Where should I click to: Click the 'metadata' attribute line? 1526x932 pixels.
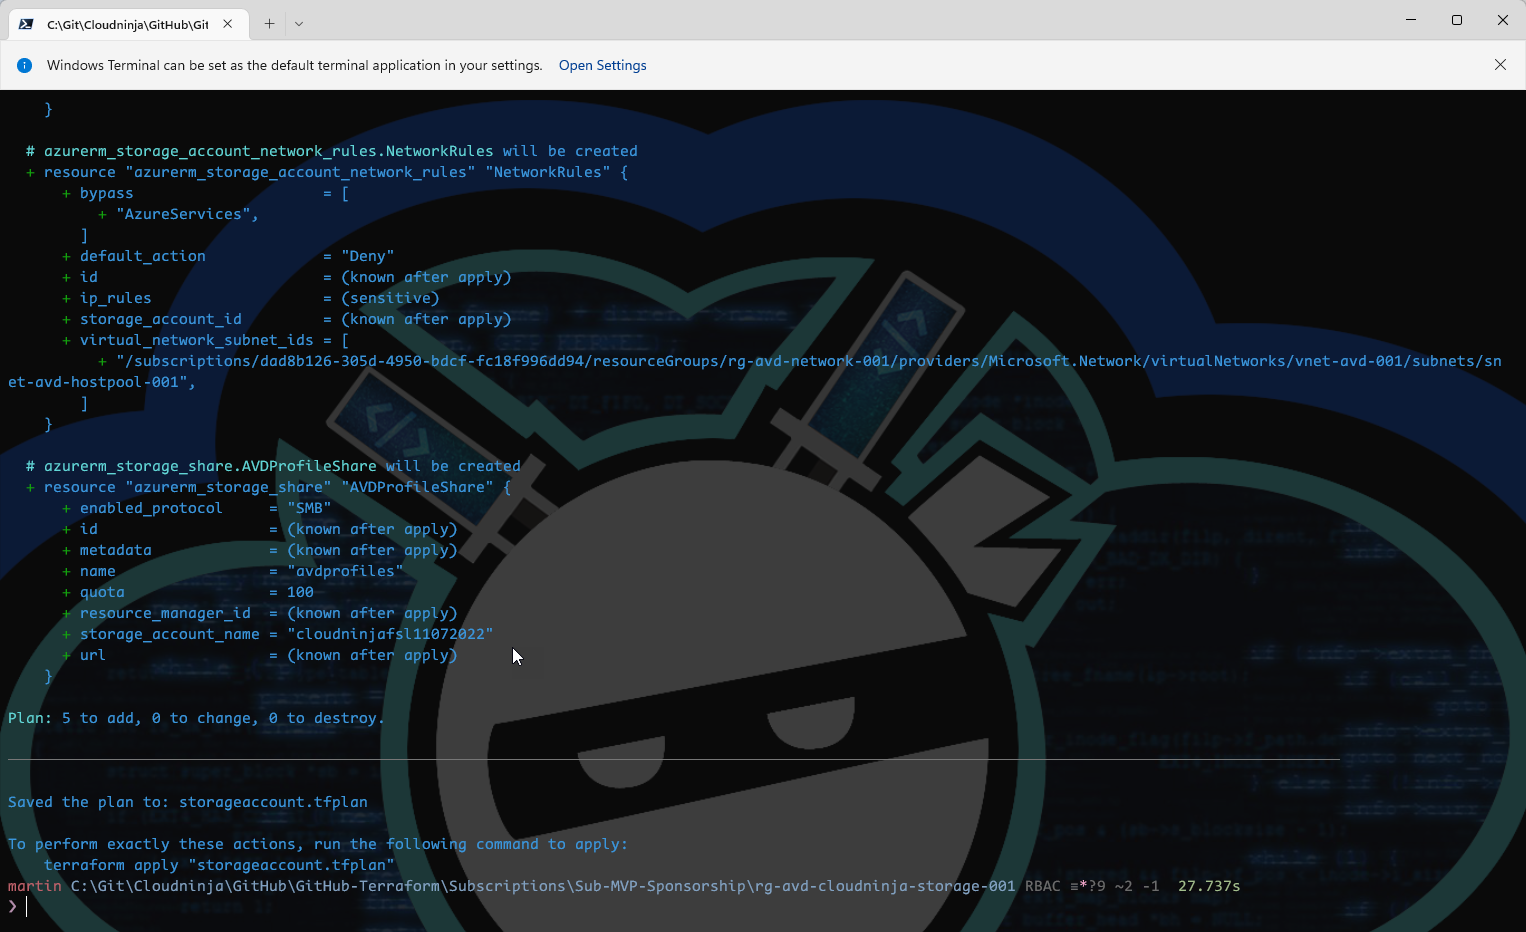click(x=259, y=550)
